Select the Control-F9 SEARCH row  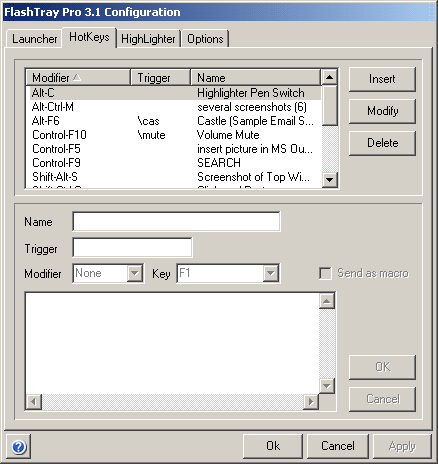pos(174,163)
